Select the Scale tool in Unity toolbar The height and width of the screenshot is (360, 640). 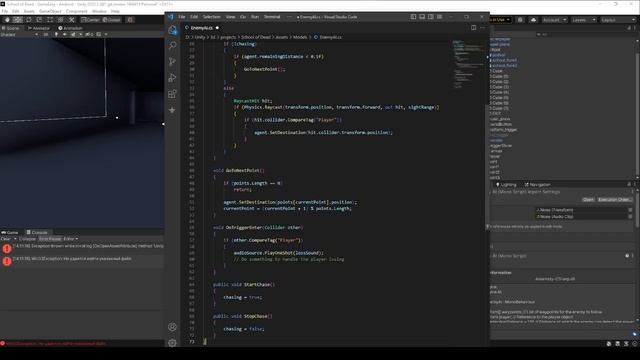click(x=39, y=20)
